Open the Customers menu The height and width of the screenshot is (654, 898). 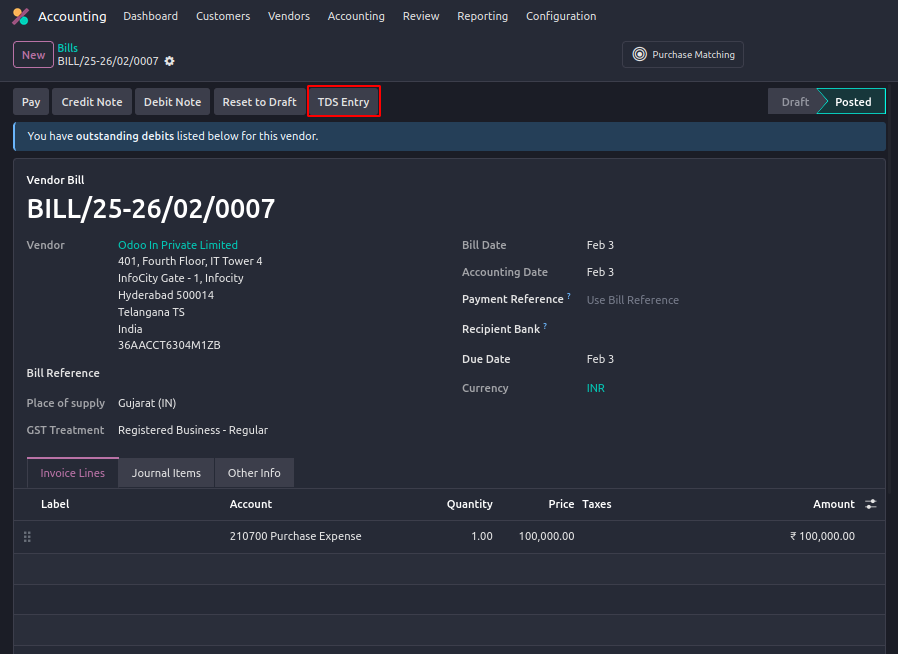pos(223,16)
